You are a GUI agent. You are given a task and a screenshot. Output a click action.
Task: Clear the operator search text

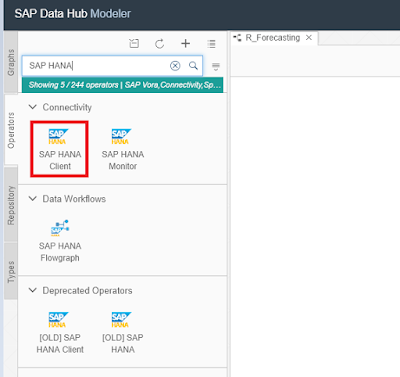[175, 66]
